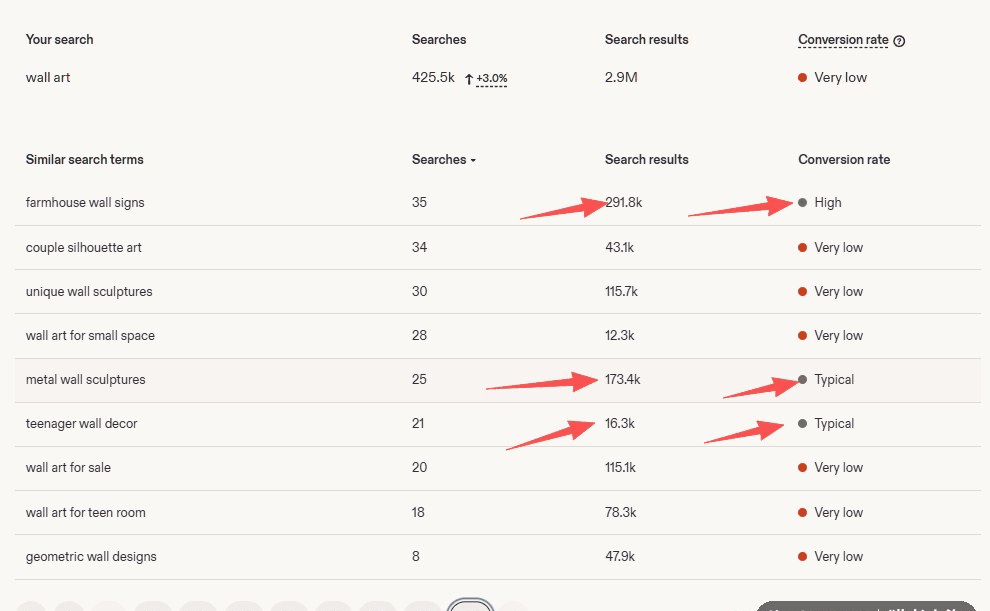
Task: Click the upward trend arrow beside 425.5k
Action: [469, 79]
